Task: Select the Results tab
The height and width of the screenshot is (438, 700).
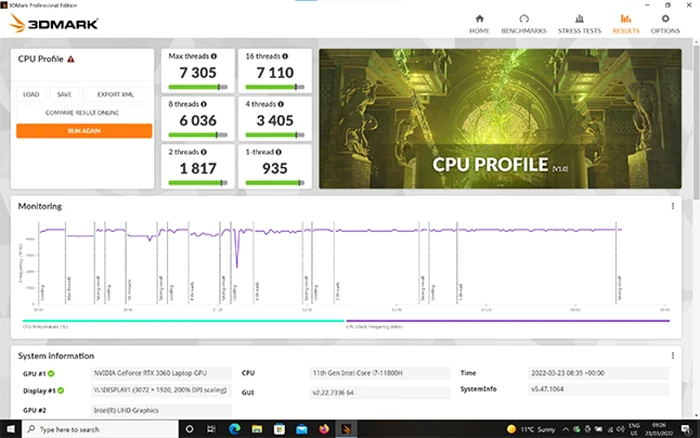Action: point(626,24)
